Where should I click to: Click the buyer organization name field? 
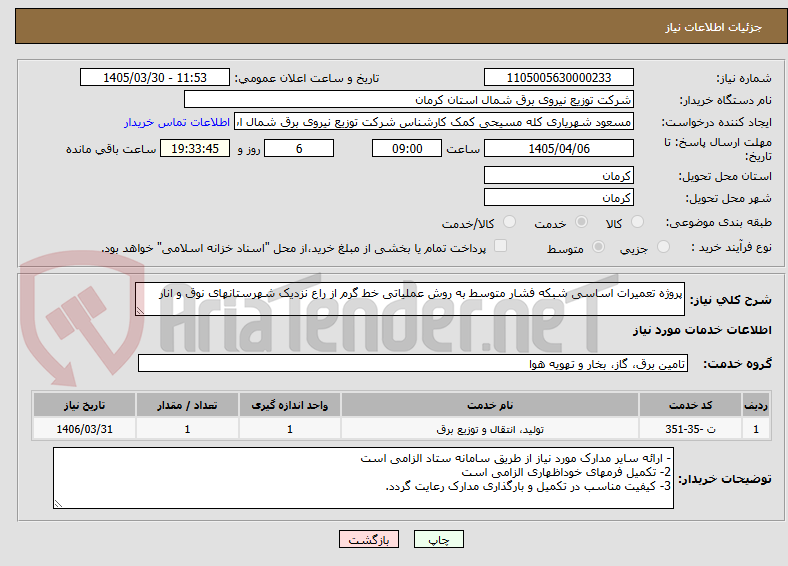pyautogui.click(x=409, y=100)
